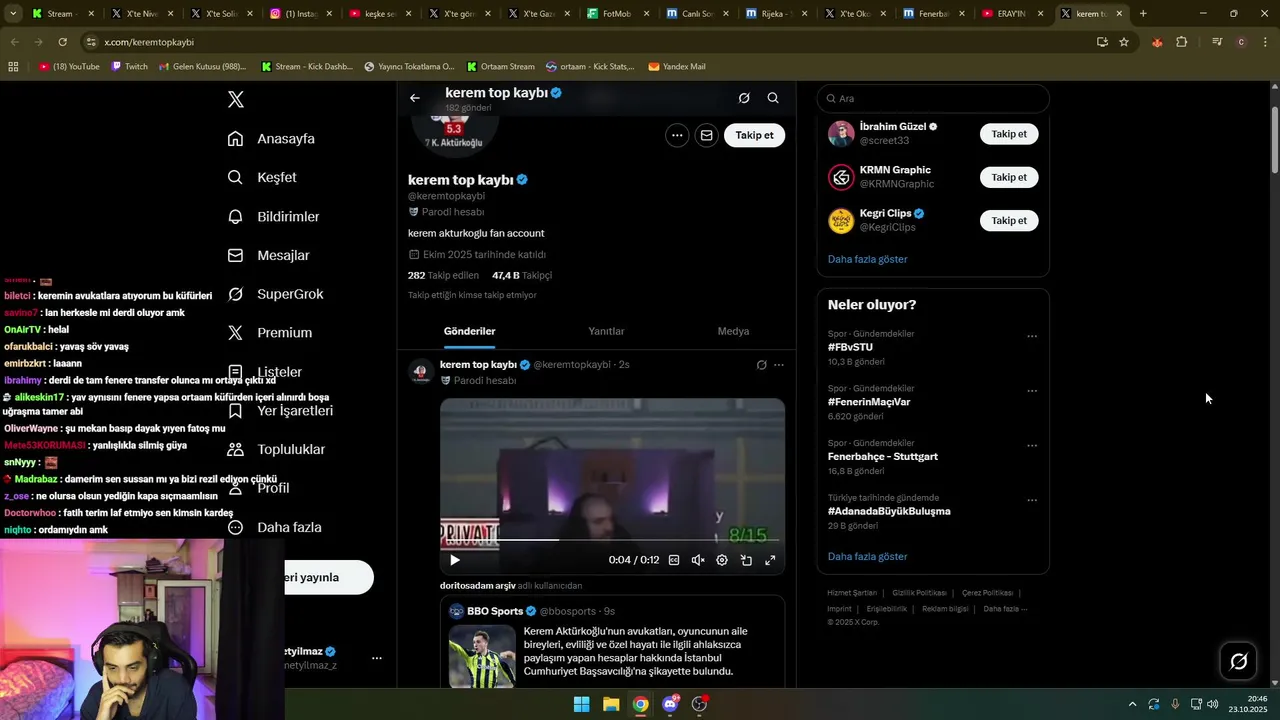Mute the video volume
The height and width of the screenshot is (720, 1280).
[x=698, y=560]
